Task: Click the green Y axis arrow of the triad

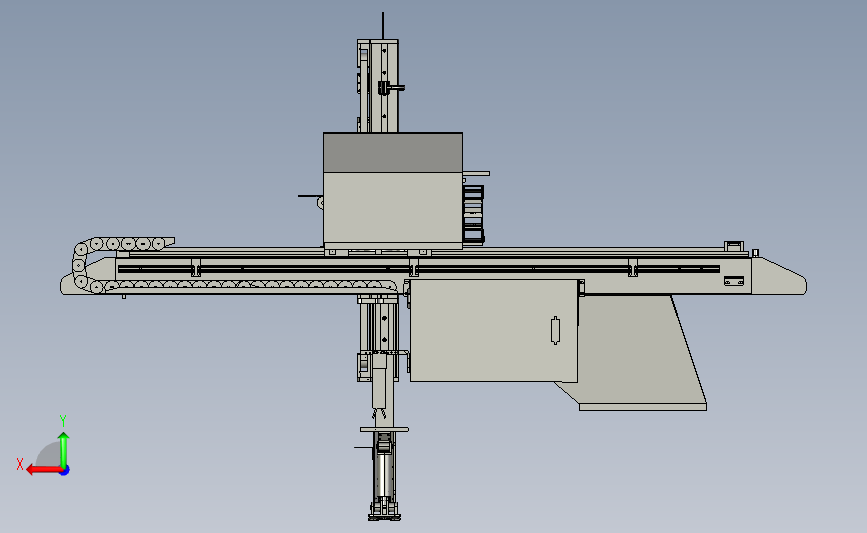Action: tap(64, 450)
